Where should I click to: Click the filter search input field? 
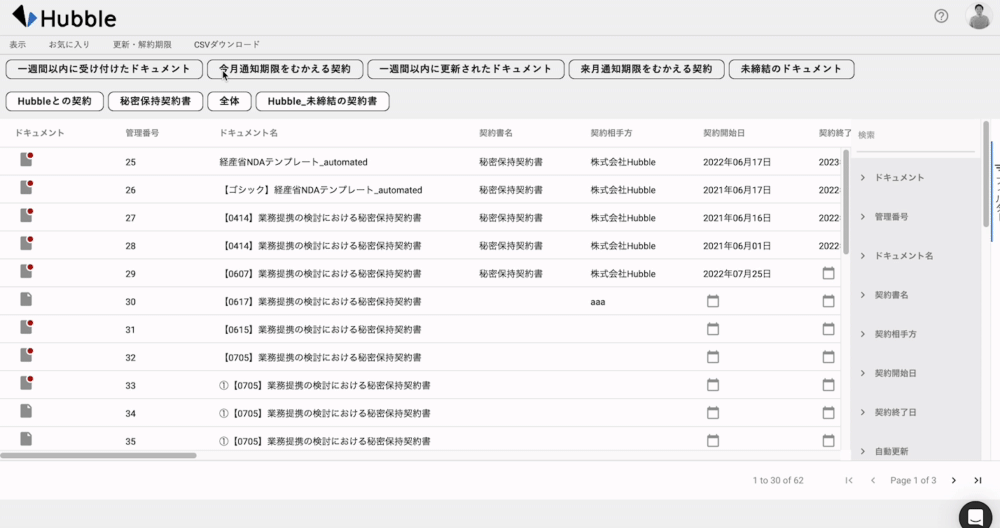[915, 136]
